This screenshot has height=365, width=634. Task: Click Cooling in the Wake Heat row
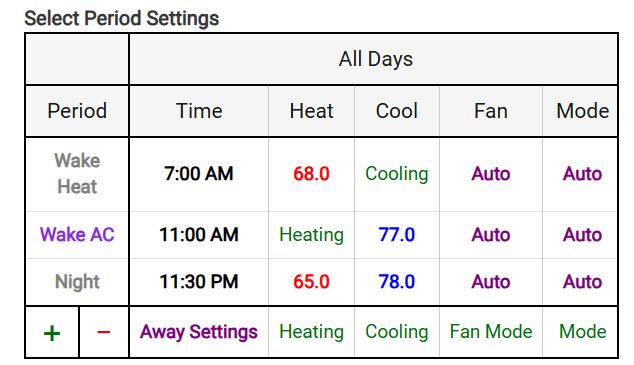(397, 174)
